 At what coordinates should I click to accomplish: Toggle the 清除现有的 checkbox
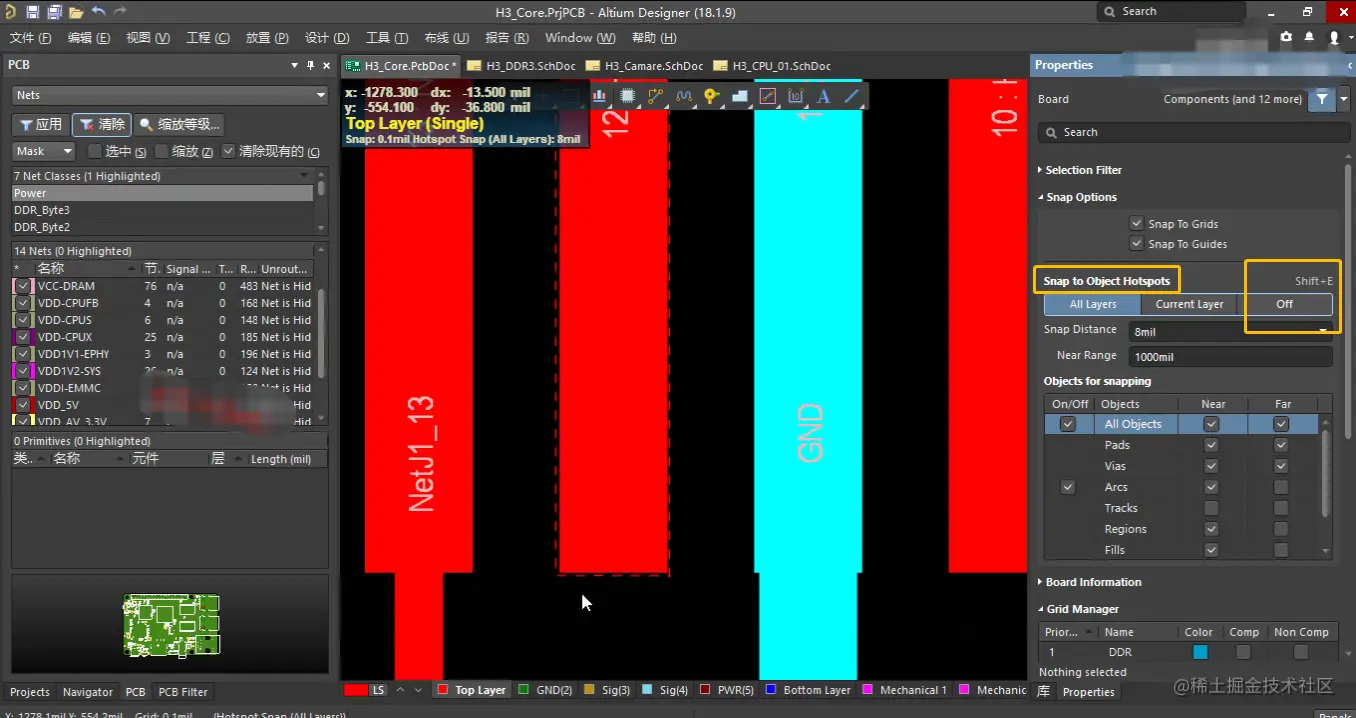[229, 151]
